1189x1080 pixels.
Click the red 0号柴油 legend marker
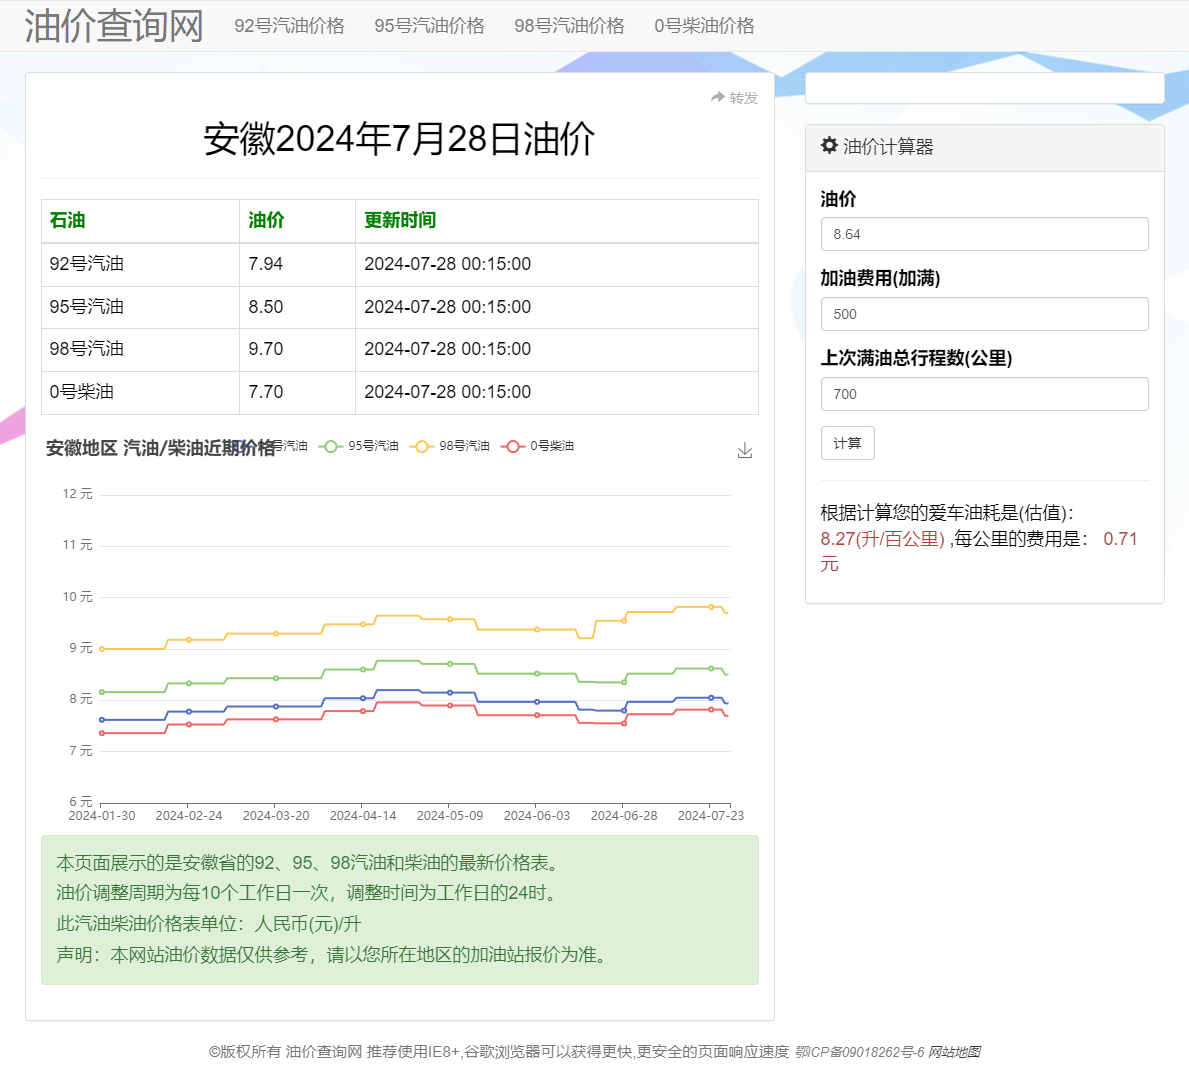click(x=513, y=446)
